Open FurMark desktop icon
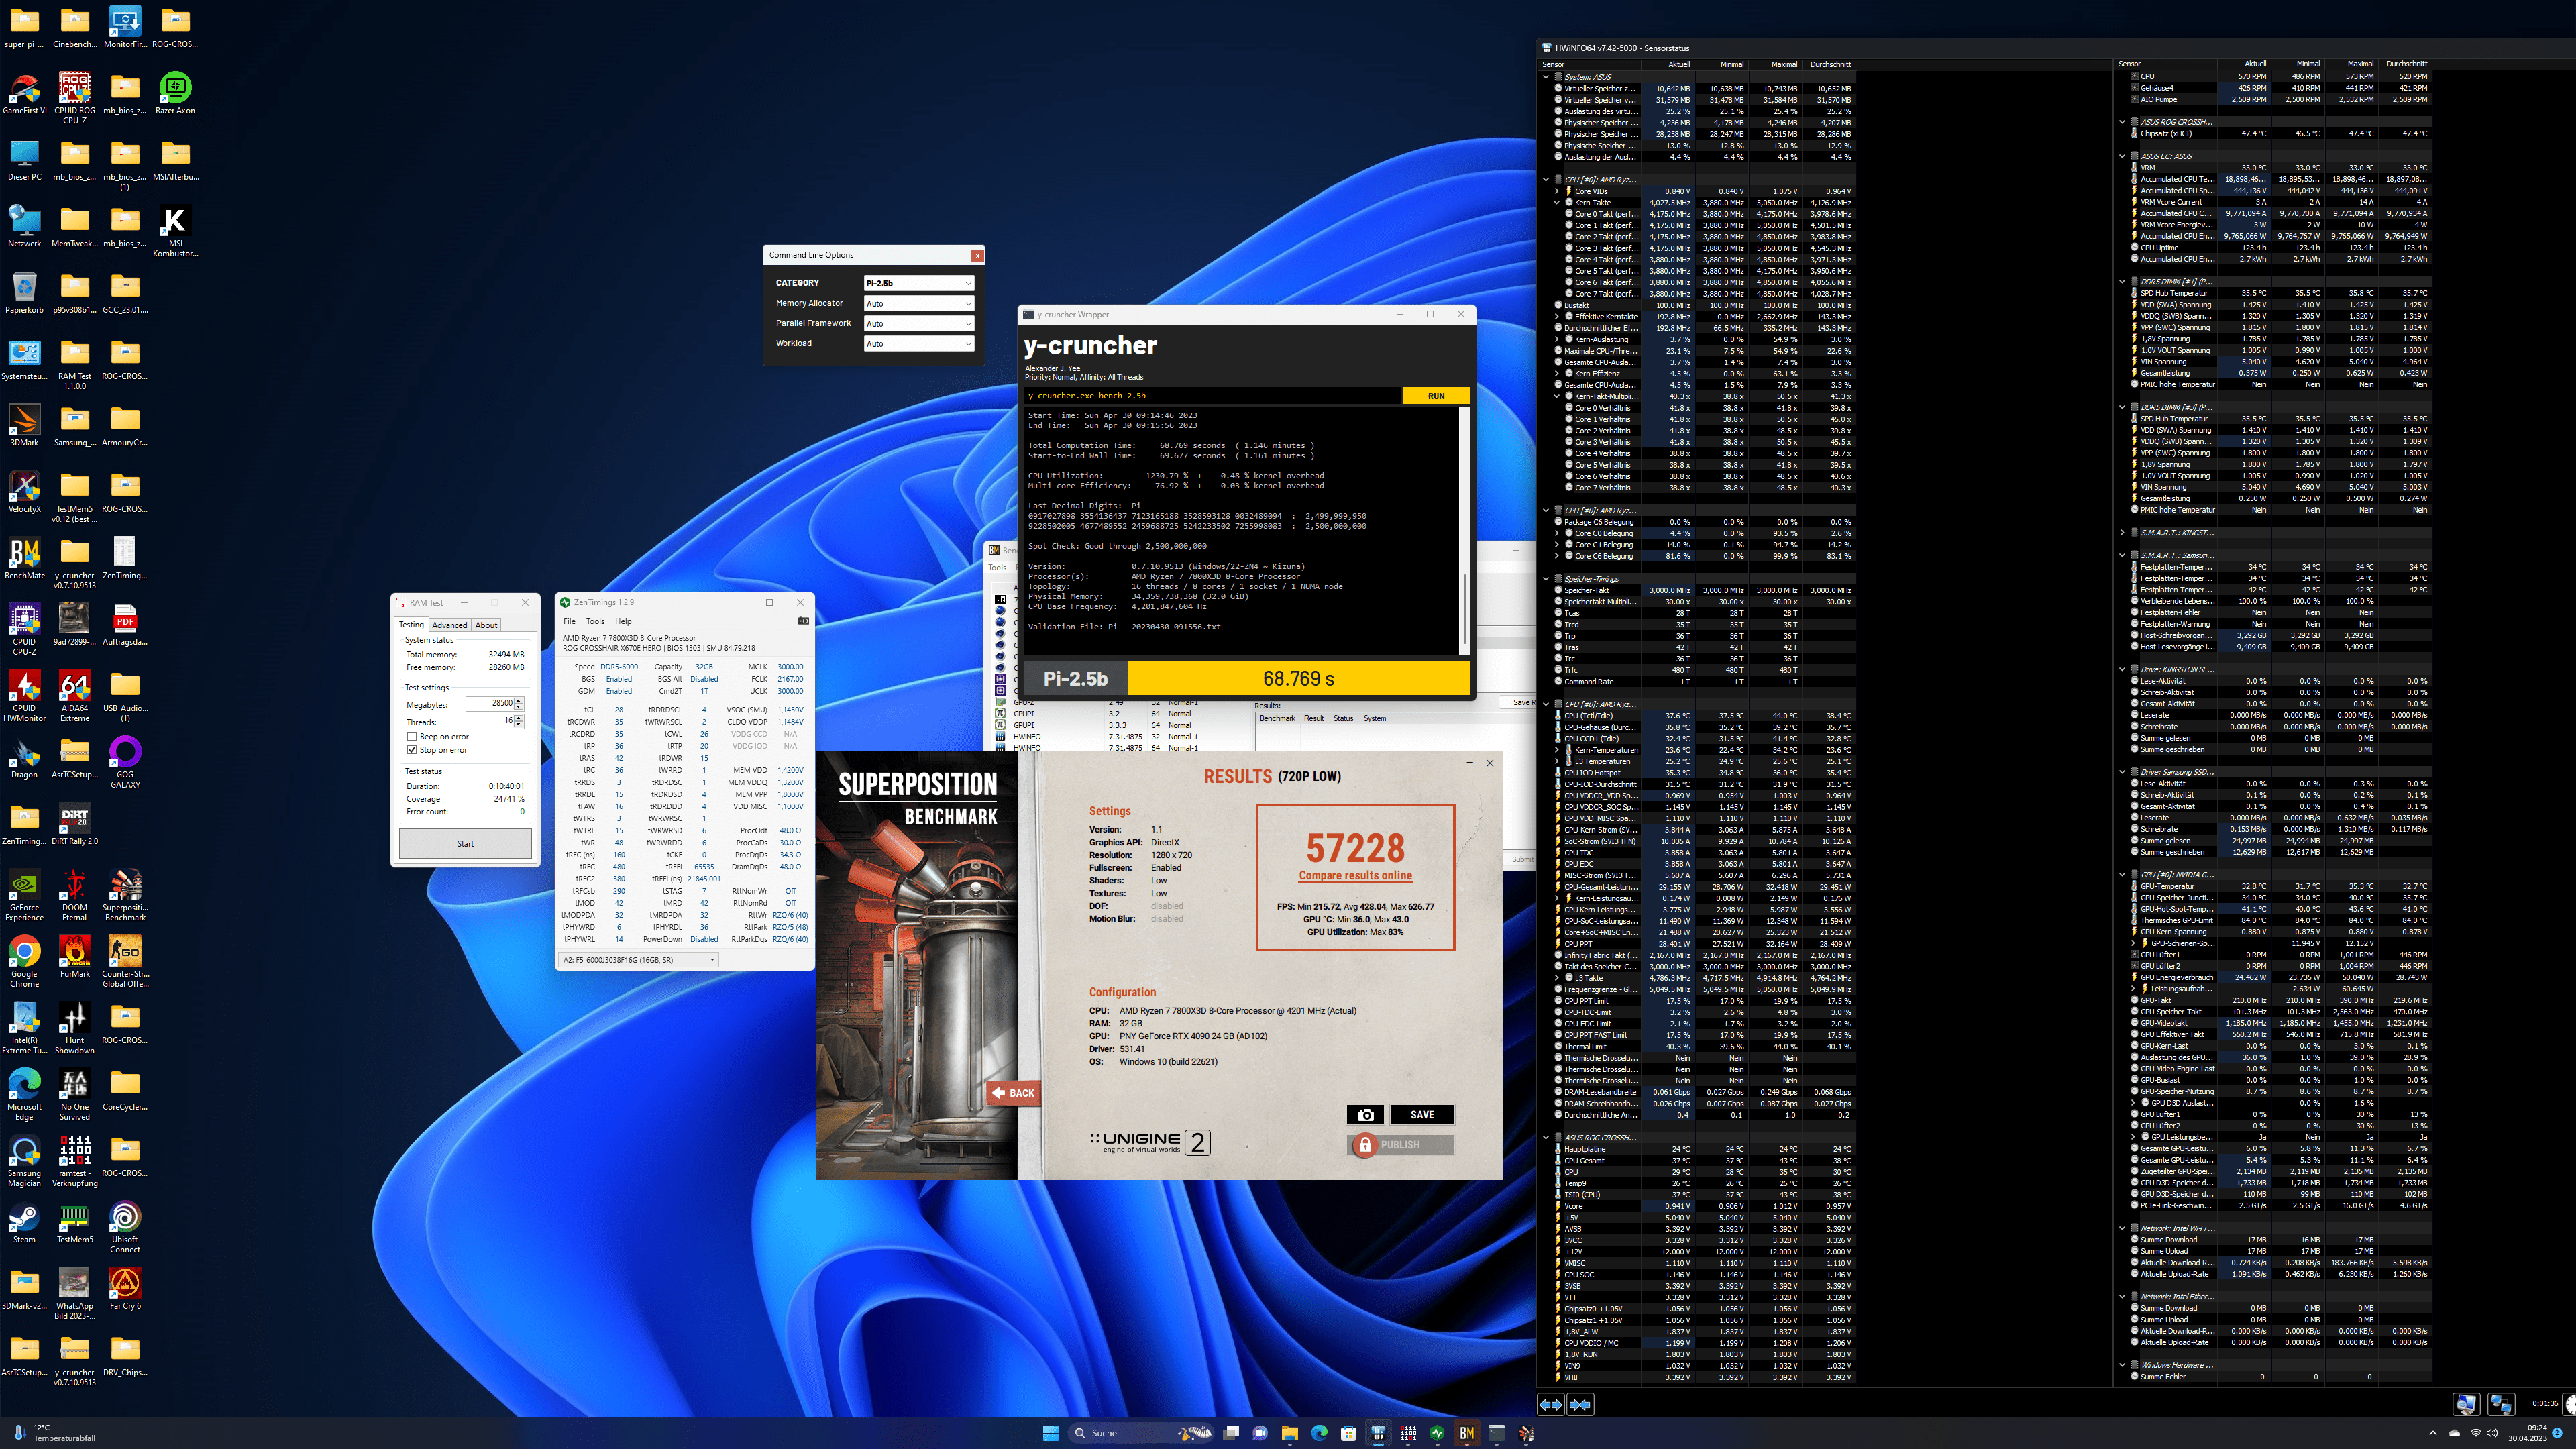Screen dimensions: 2576x1449 tap(74, 957)
